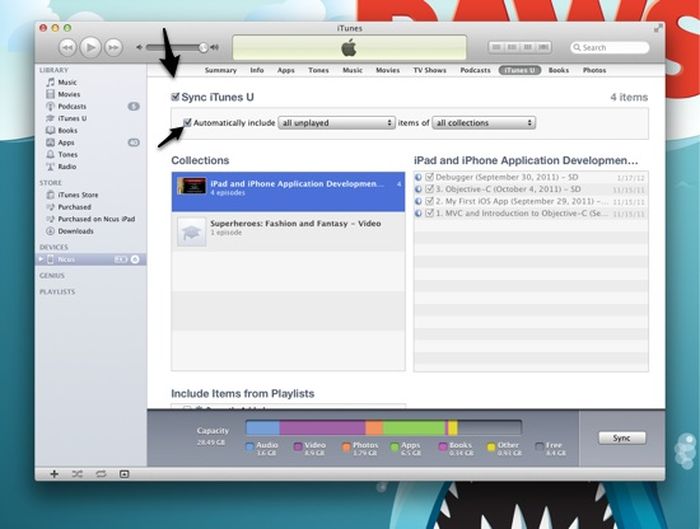Click the GENIUS section header in sidebar
Image resolution: width=700 pixels, height=529 pixels.
pos(52,275)
